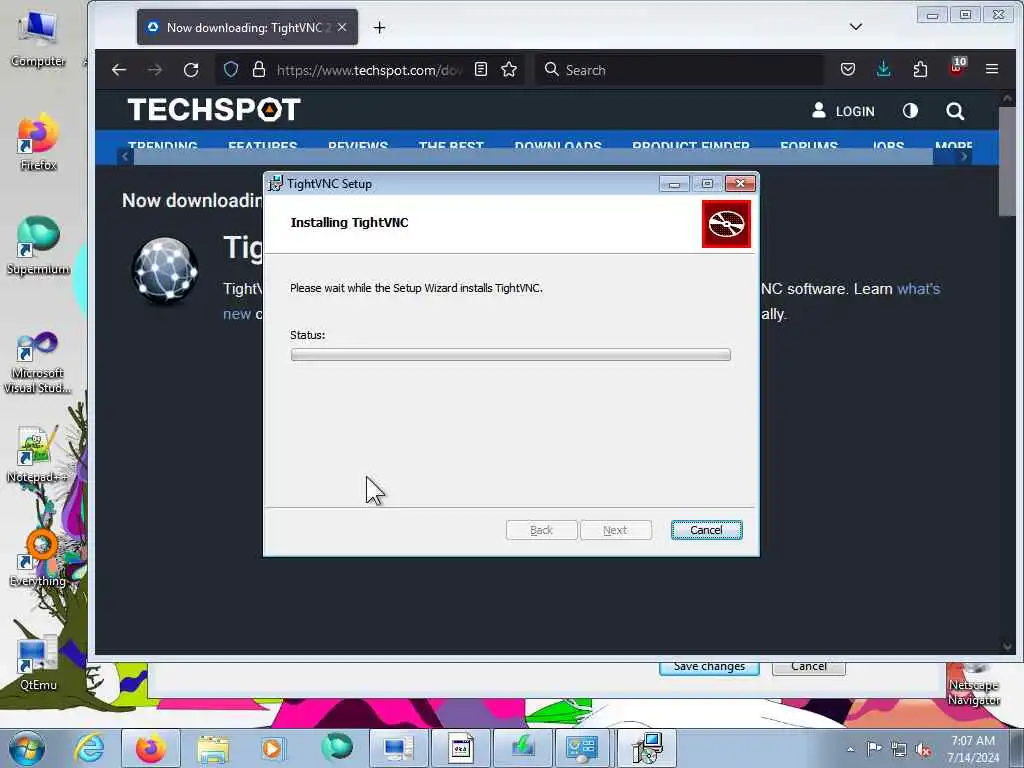The image size is (1024, 768).
Task: Open the Everything desktop shortcut
Action: 38,558
